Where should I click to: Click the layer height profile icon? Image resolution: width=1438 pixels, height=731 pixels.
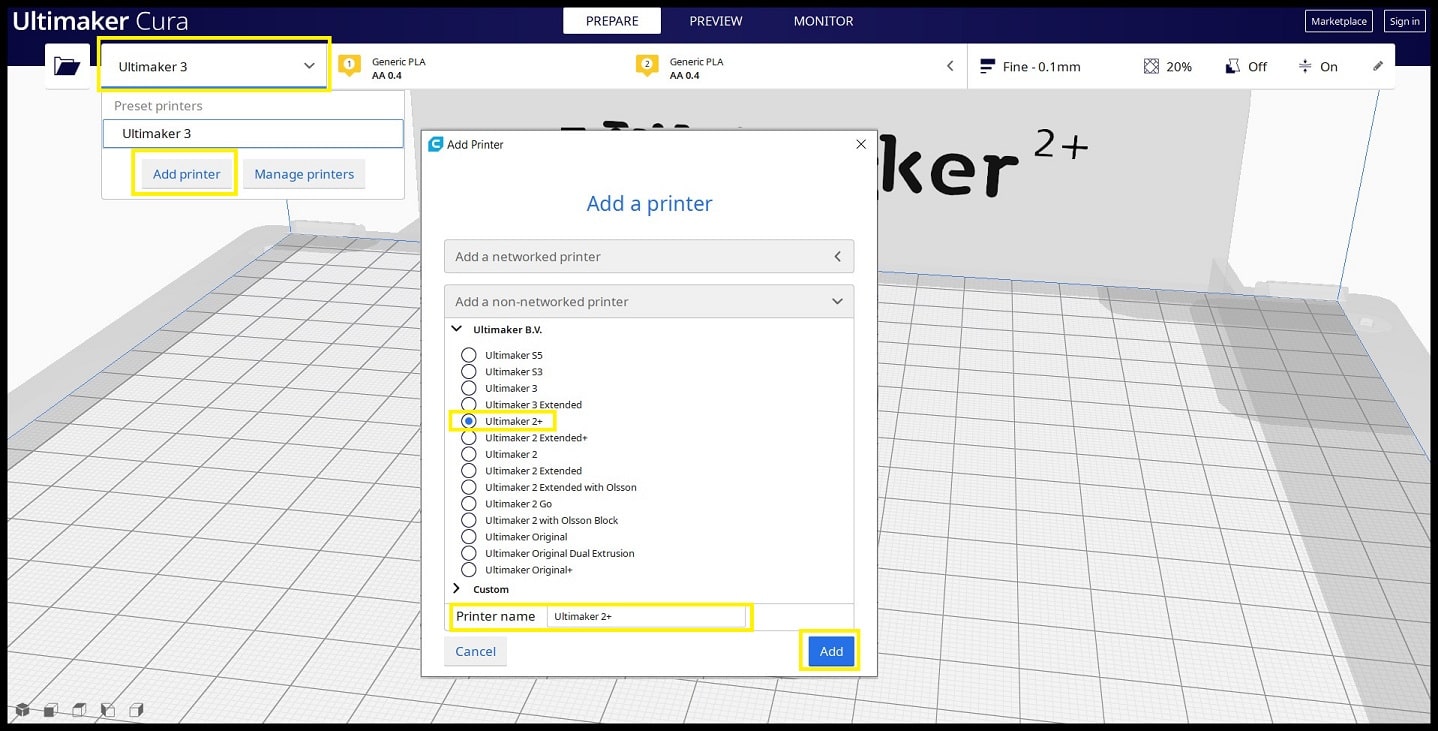coord(987,66)
